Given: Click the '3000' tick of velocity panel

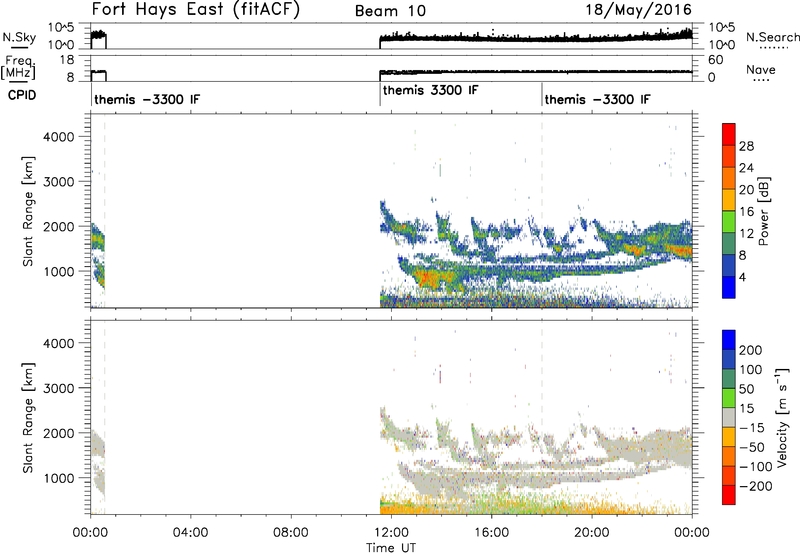Looking at the screenshot, I should point(59,388).
